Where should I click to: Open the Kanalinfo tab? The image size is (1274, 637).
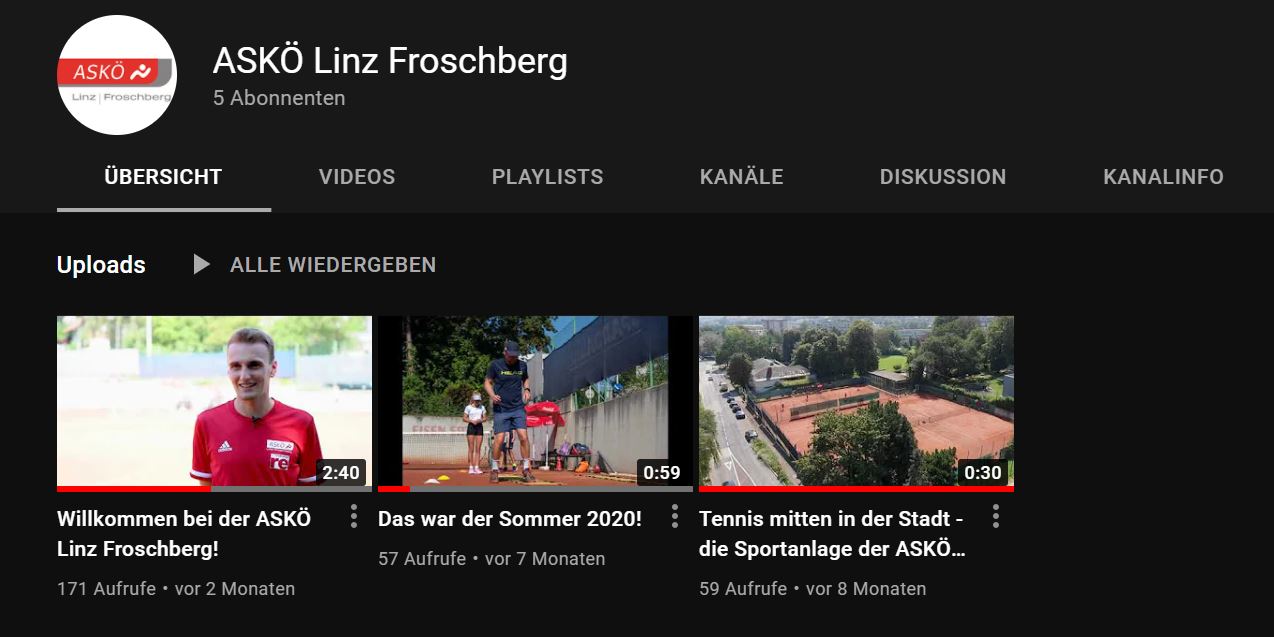[x=1164, y=177]
